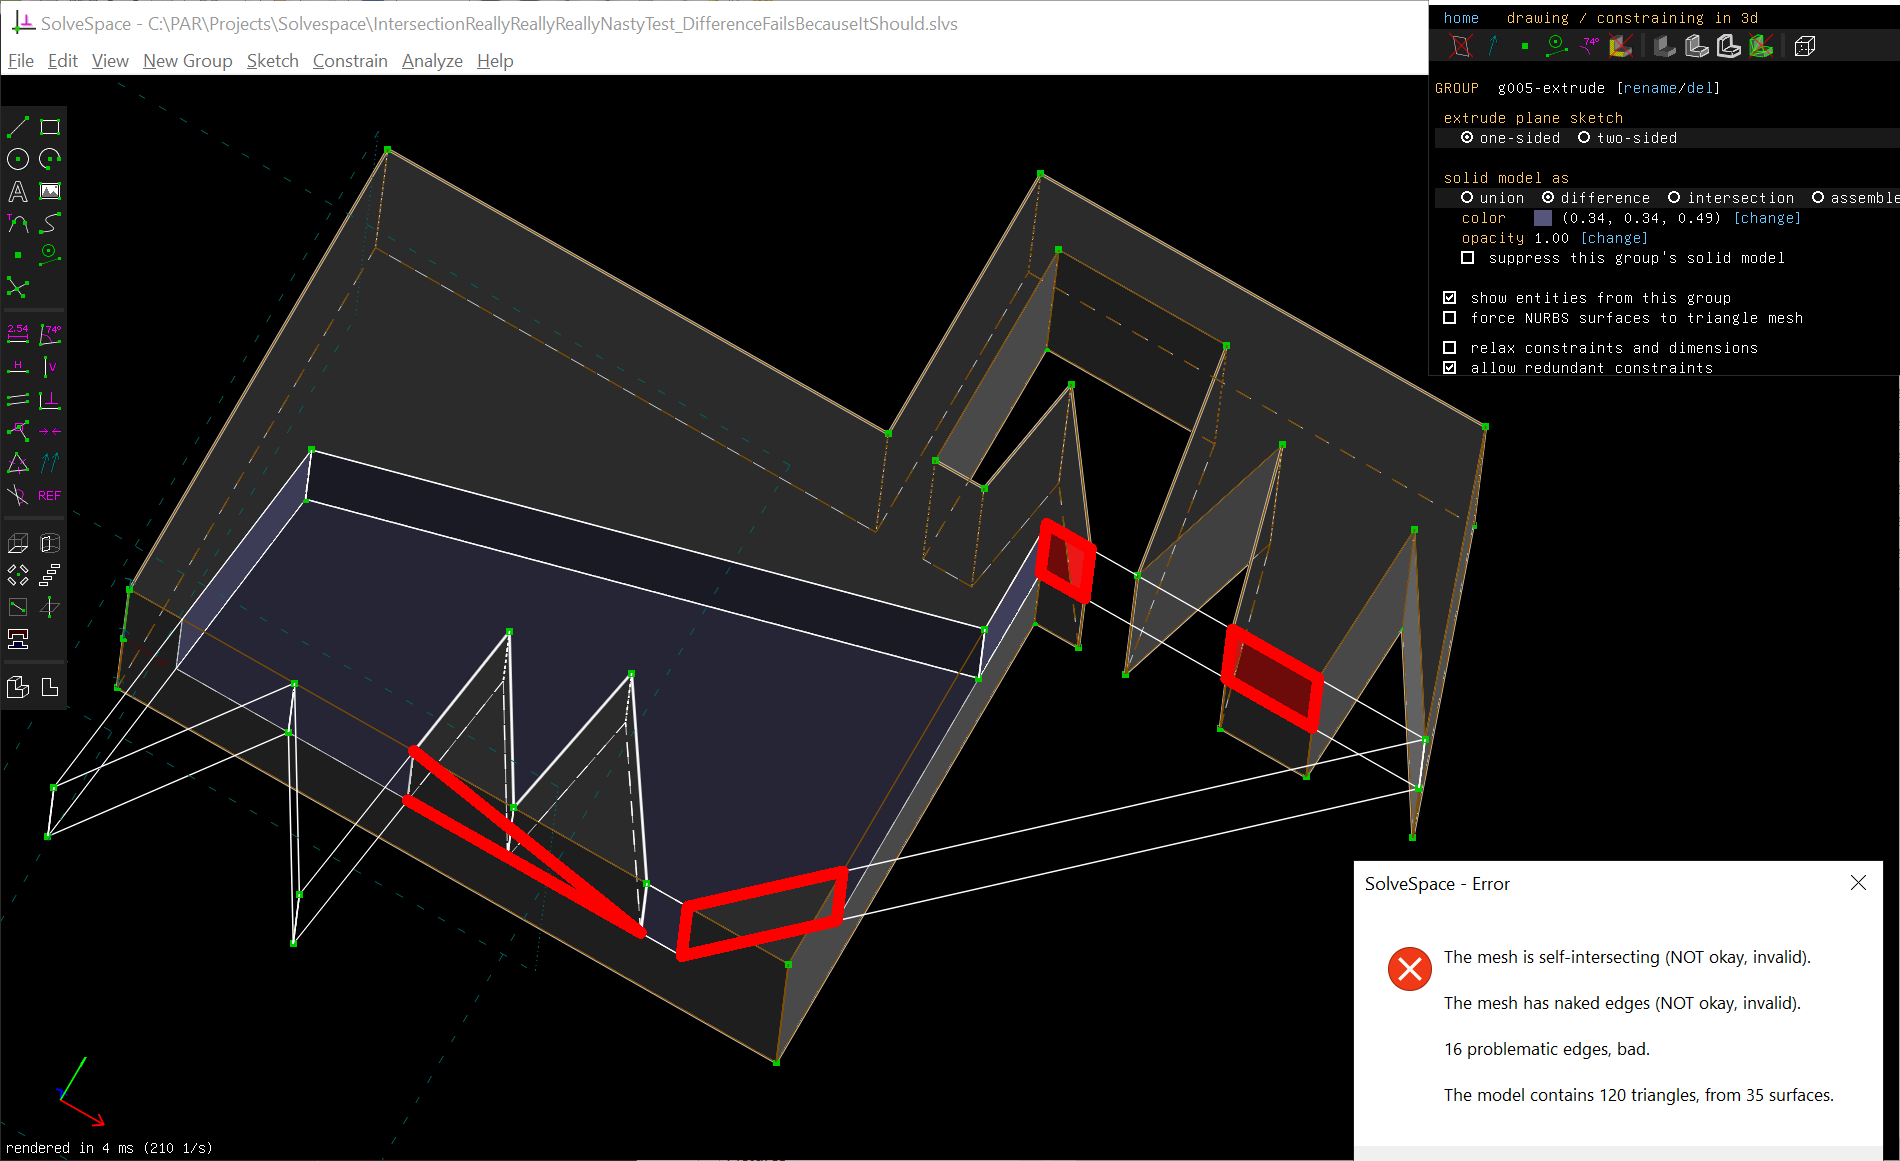Toggle shaded solid model view
1900x1161 pixels.
click(x=1664, y=45)
